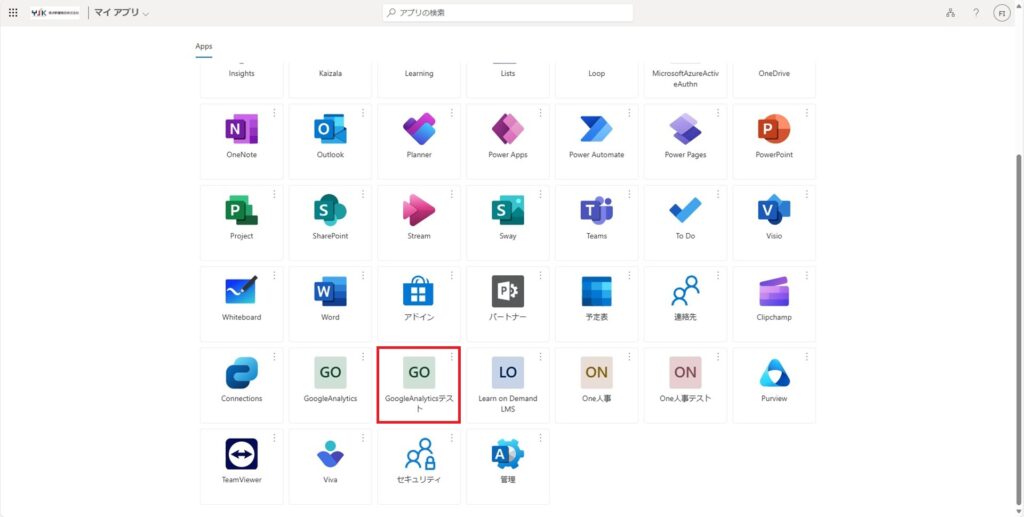1024x517 pixels.
Task: Open the Project app icon
Action: click(242, 210)
